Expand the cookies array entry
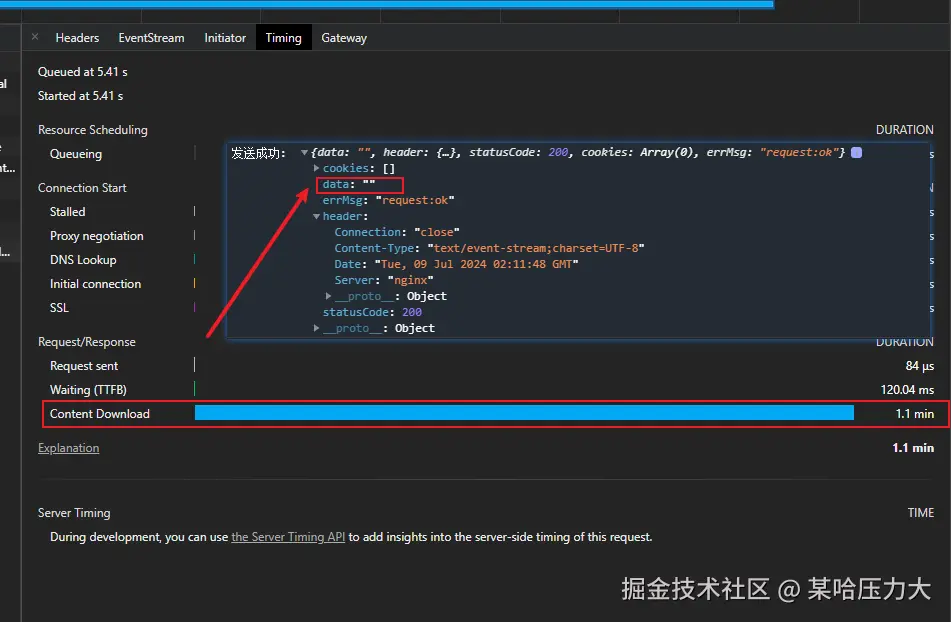Screen dimensions: 951x622 pyautogui.click(x=316, y=168)
